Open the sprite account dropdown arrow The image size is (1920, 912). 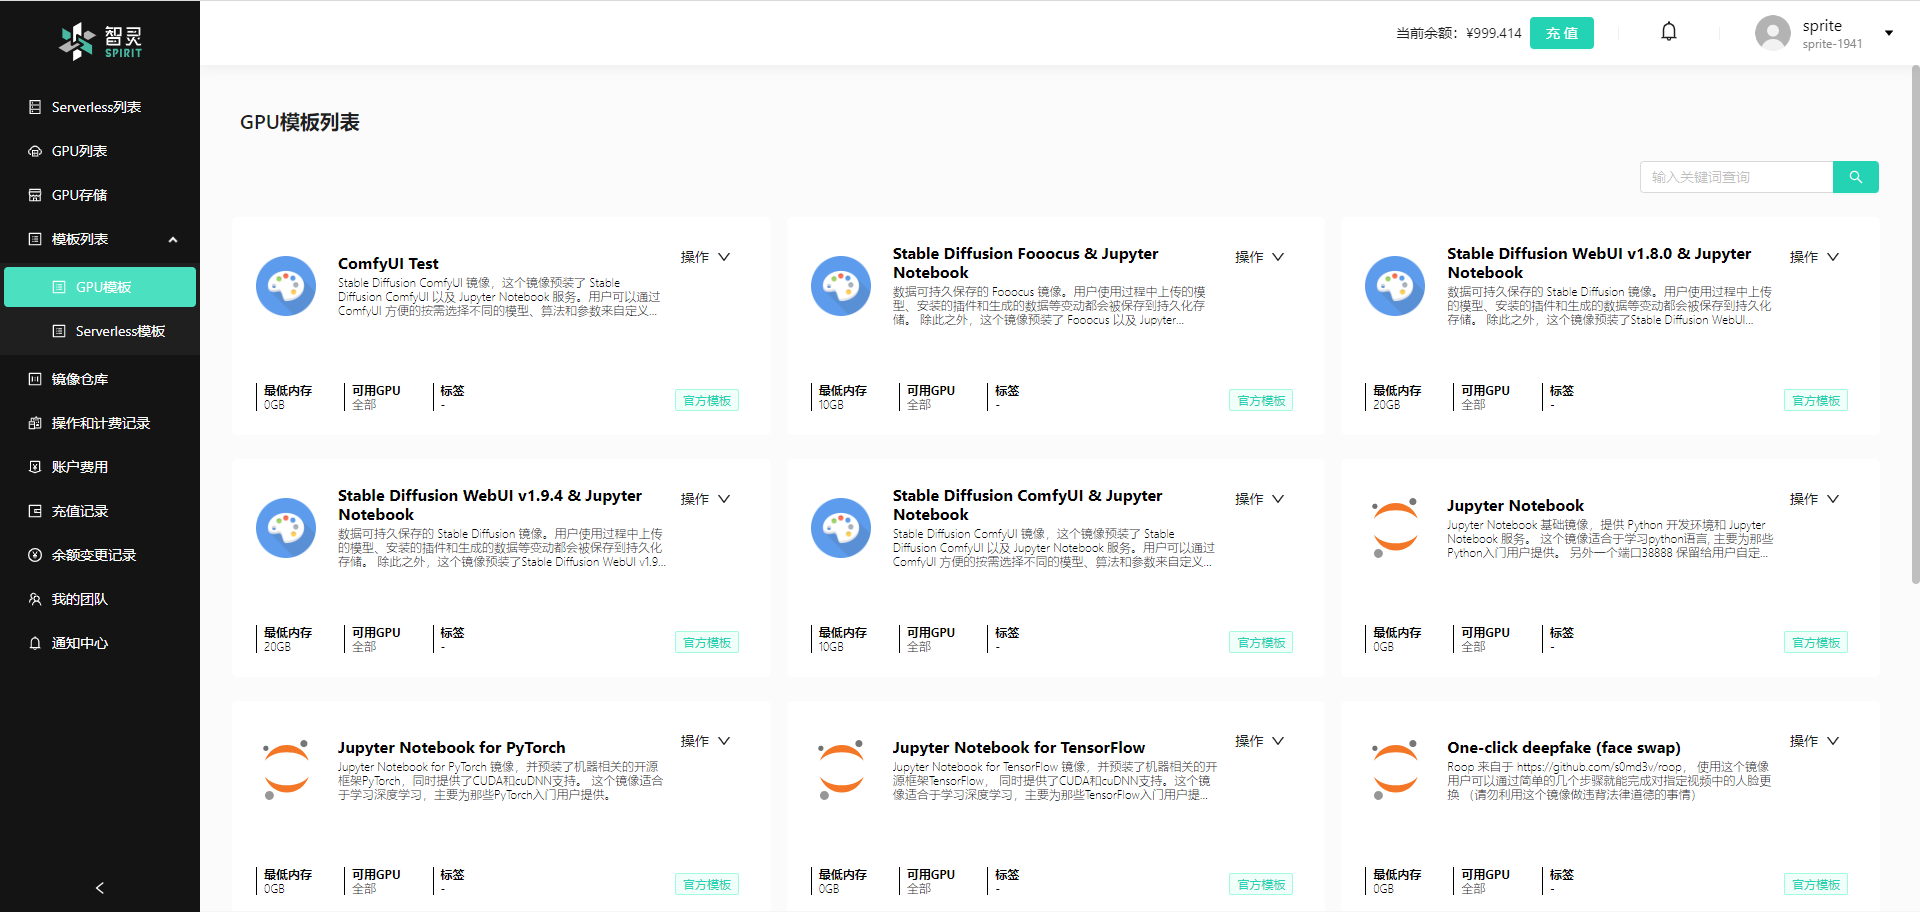point(1889,33)
